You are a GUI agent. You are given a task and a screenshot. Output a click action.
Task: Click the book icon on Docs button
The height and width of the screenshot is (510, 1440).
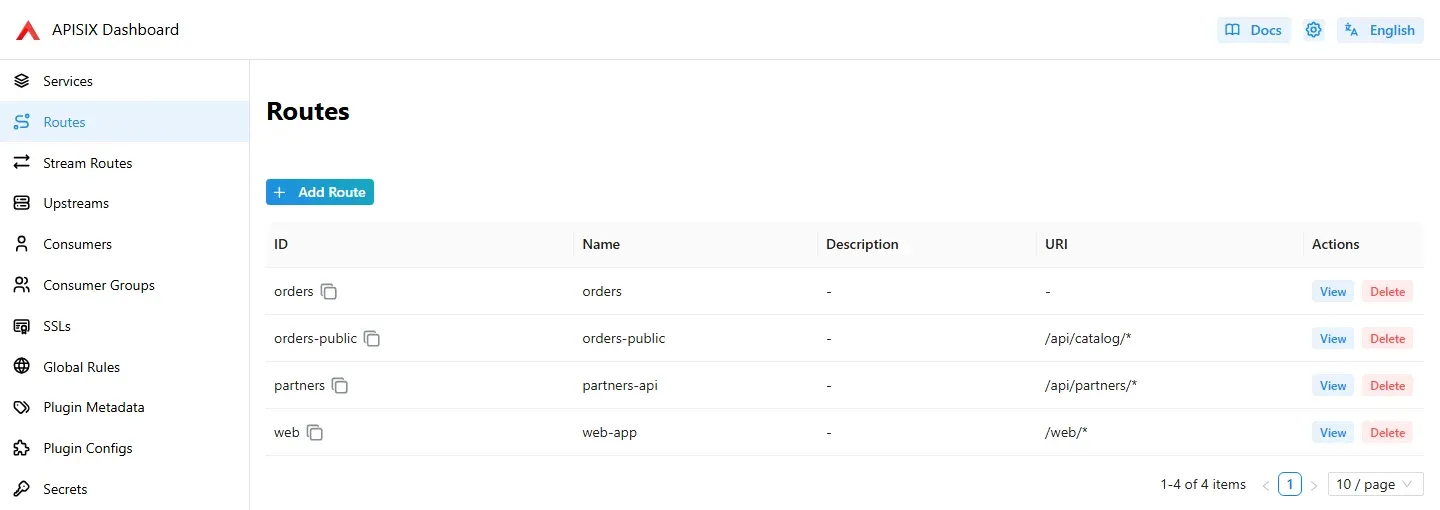pyautogui.click(x=1234, y=30)
